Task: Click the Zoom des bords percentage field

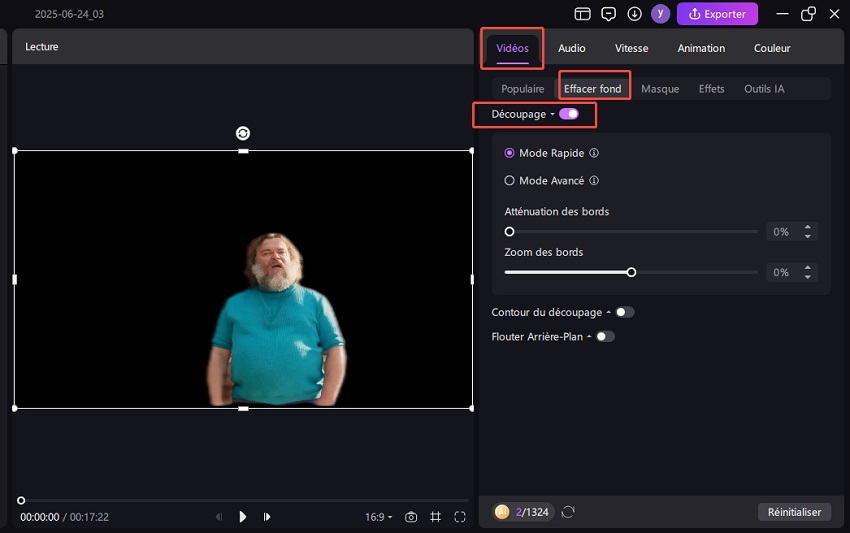Action: [x=781, y=273]
